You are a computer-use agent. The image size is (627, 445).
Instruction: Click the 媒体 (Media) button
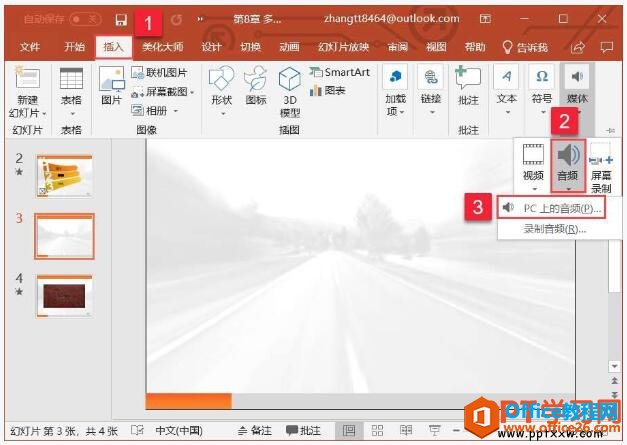click(577, 90)
